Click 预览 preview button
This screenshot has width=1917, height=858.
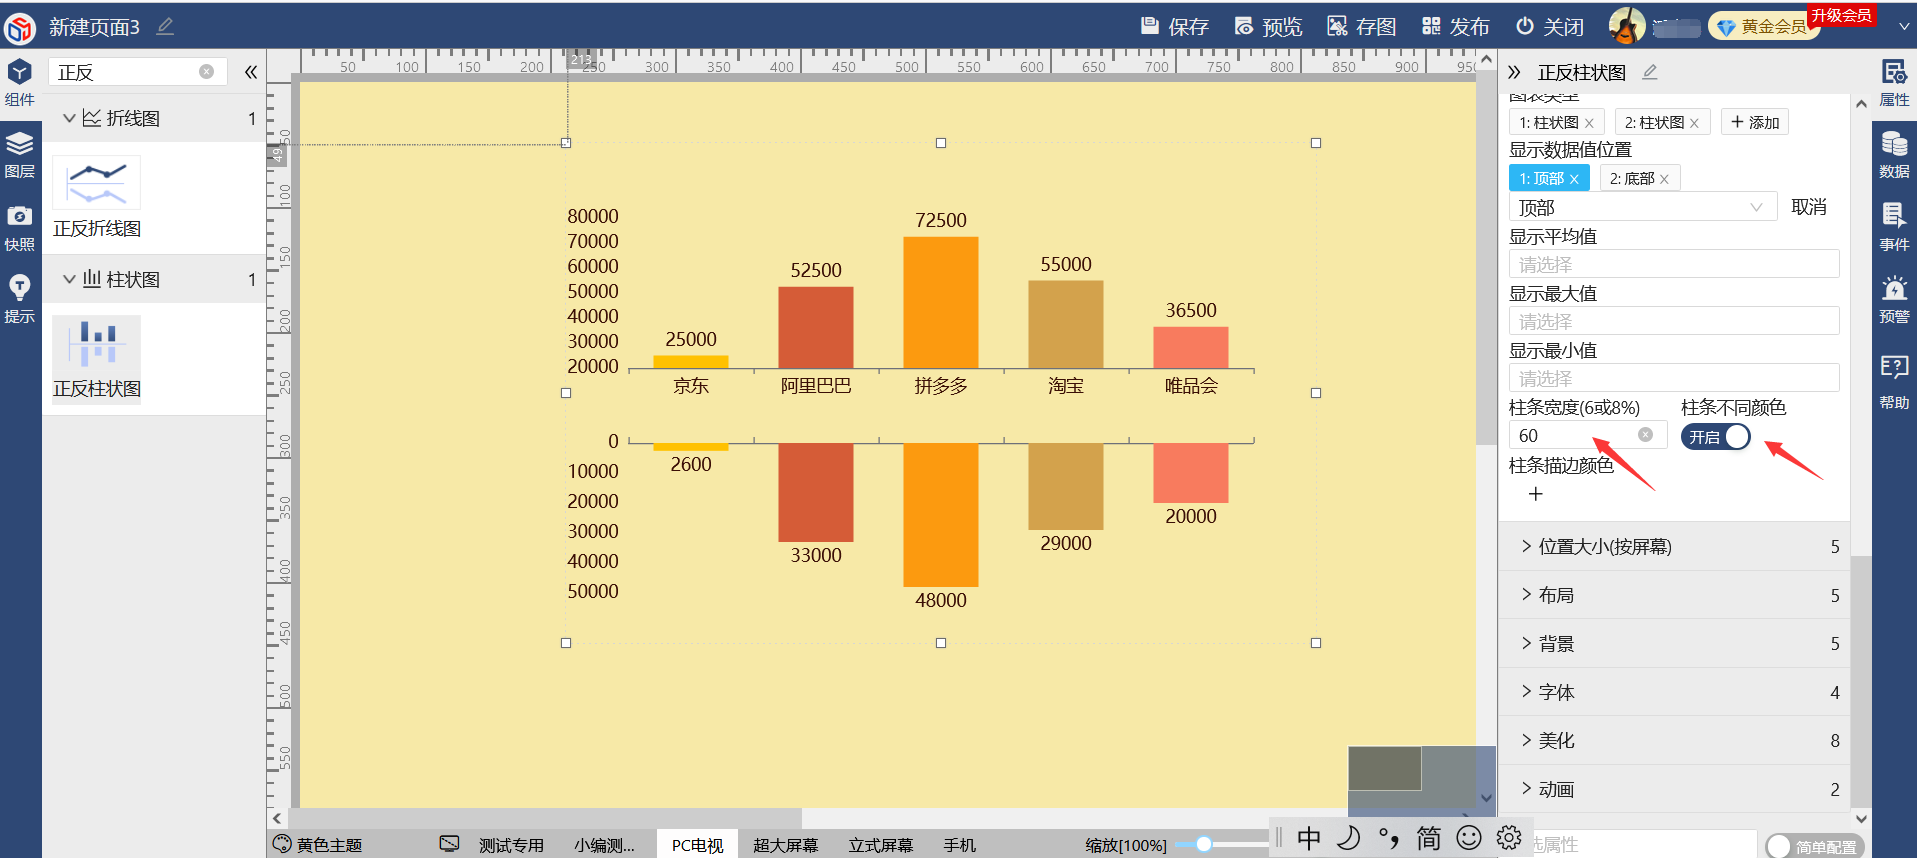(1268, 26)
